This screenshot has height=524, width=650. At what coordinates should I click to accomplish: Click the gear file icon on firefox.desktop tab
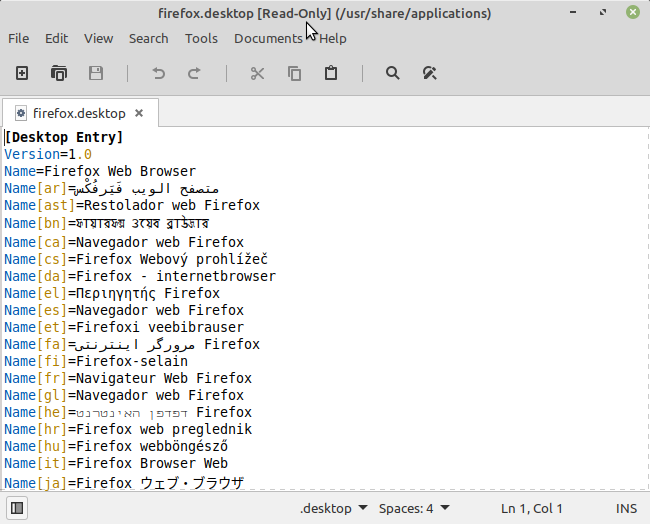coord(21,113)
